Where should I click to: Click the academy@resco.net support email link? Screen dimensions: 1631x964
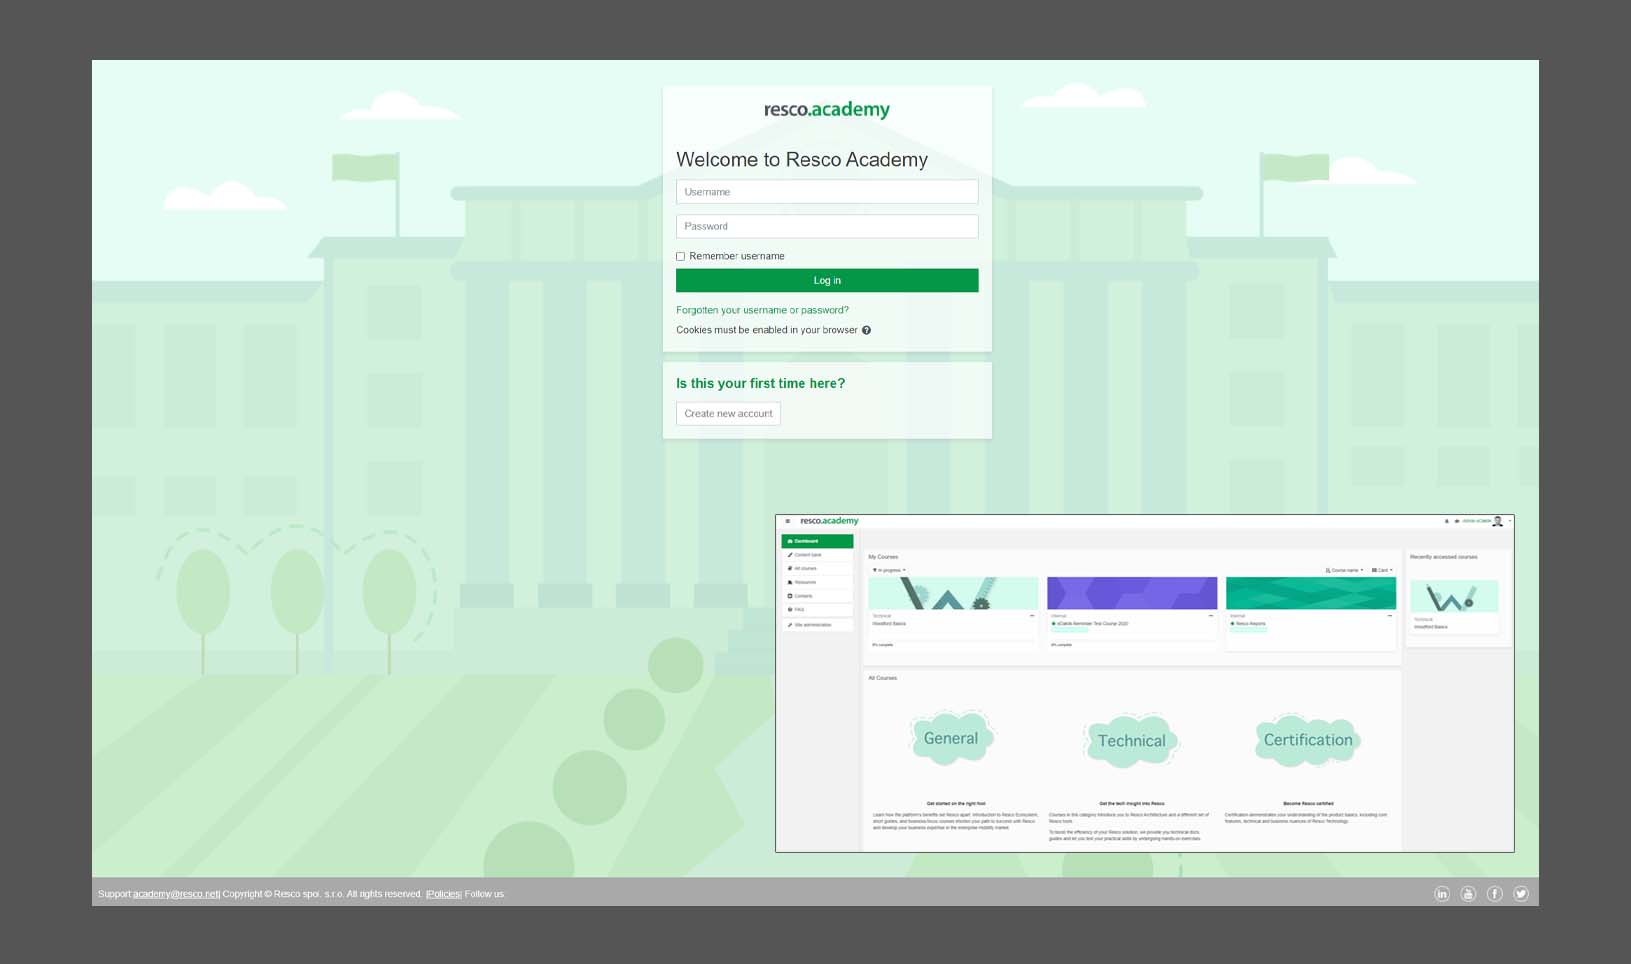point(176,894)
